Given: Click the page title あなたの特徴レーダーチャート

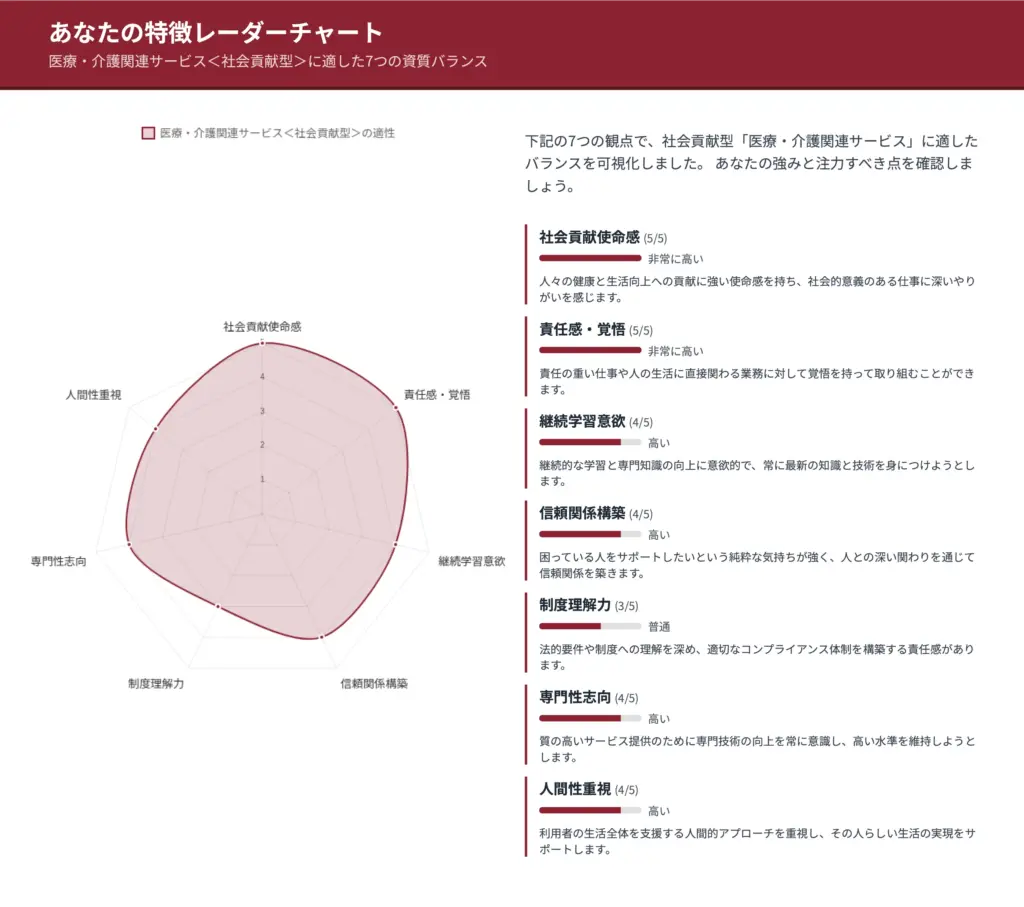Looking at the screenshot, I should pos(211,31).
